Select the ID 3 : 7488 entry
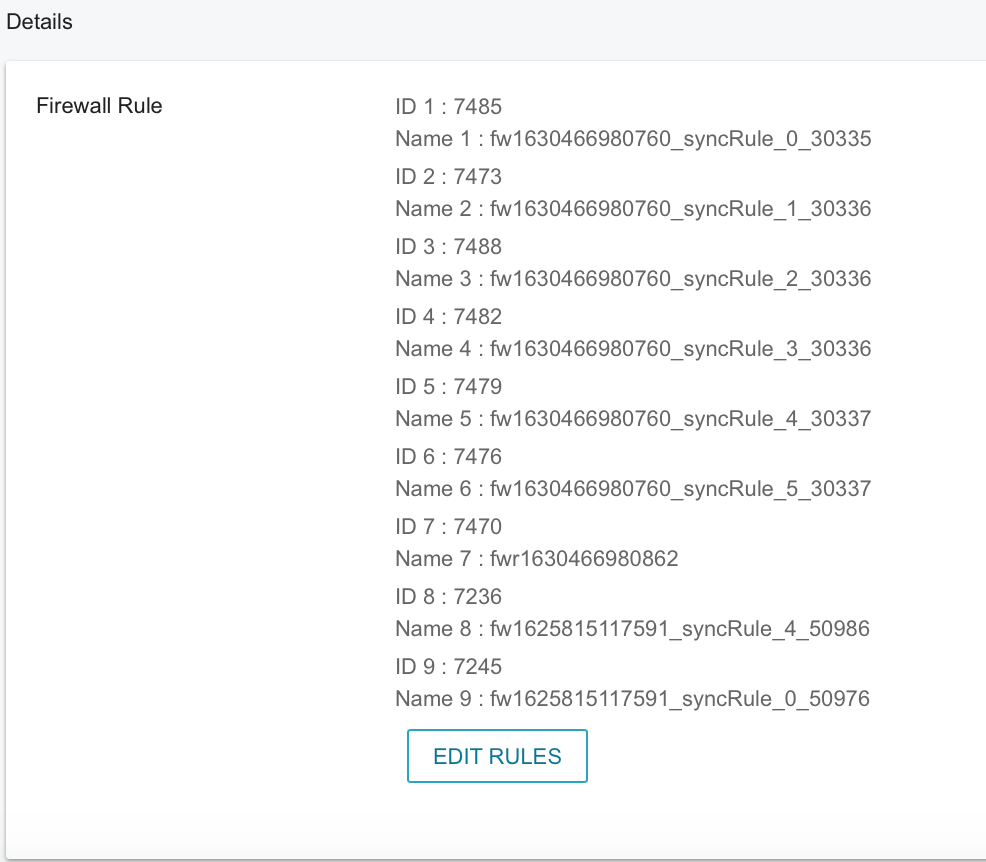 (x=448, y=246)
